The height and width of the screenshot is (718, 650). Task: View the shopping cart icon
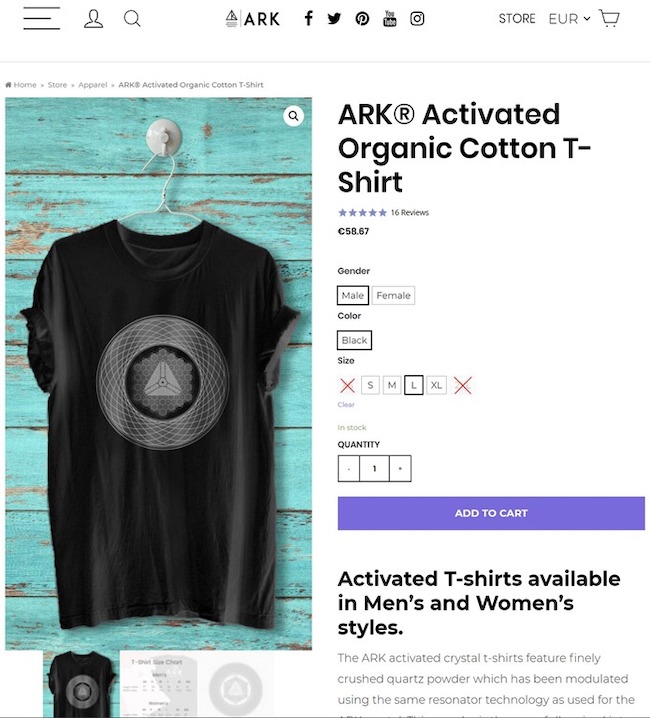tap(609, 18)
